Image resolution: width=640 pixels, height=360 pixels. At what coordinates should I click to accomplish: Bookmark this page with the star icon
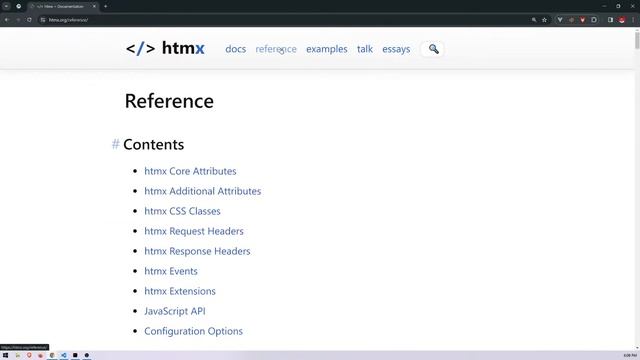(544, 20)
